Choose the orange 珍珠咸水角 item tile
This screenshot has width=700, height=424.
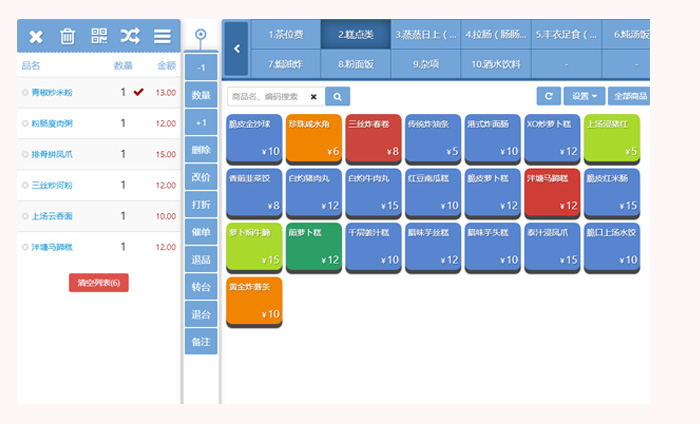313,138
